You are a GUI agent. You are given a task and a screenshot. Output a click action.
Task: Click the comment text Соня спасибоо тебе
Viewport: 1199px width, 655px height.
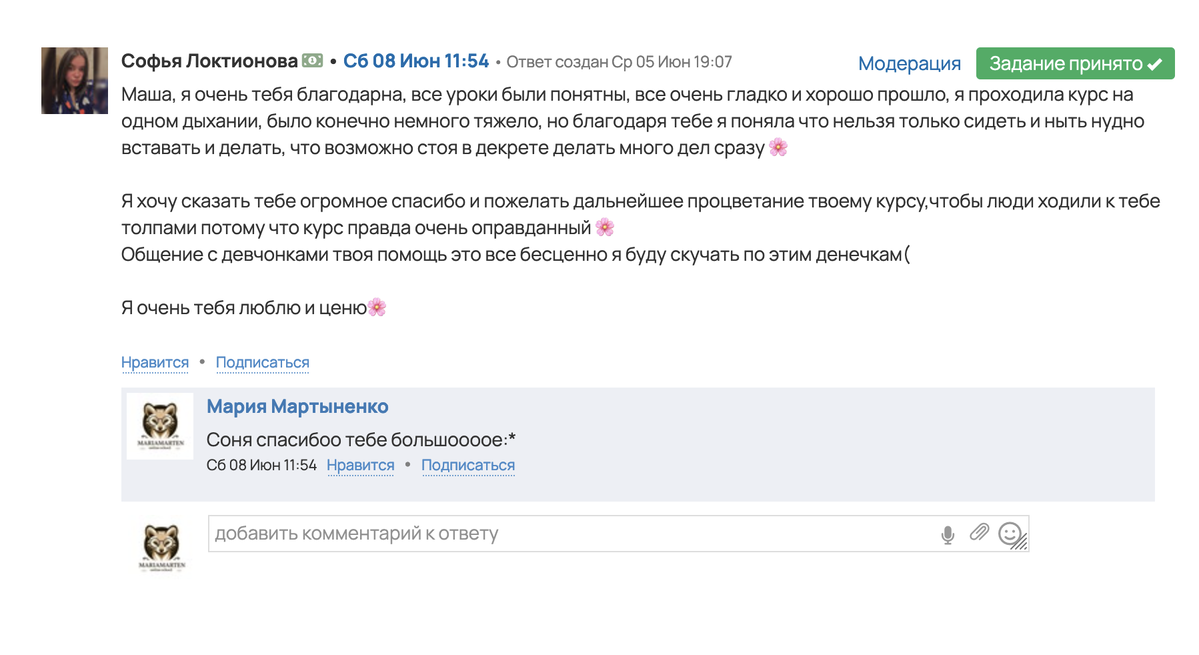coord(361,440)
